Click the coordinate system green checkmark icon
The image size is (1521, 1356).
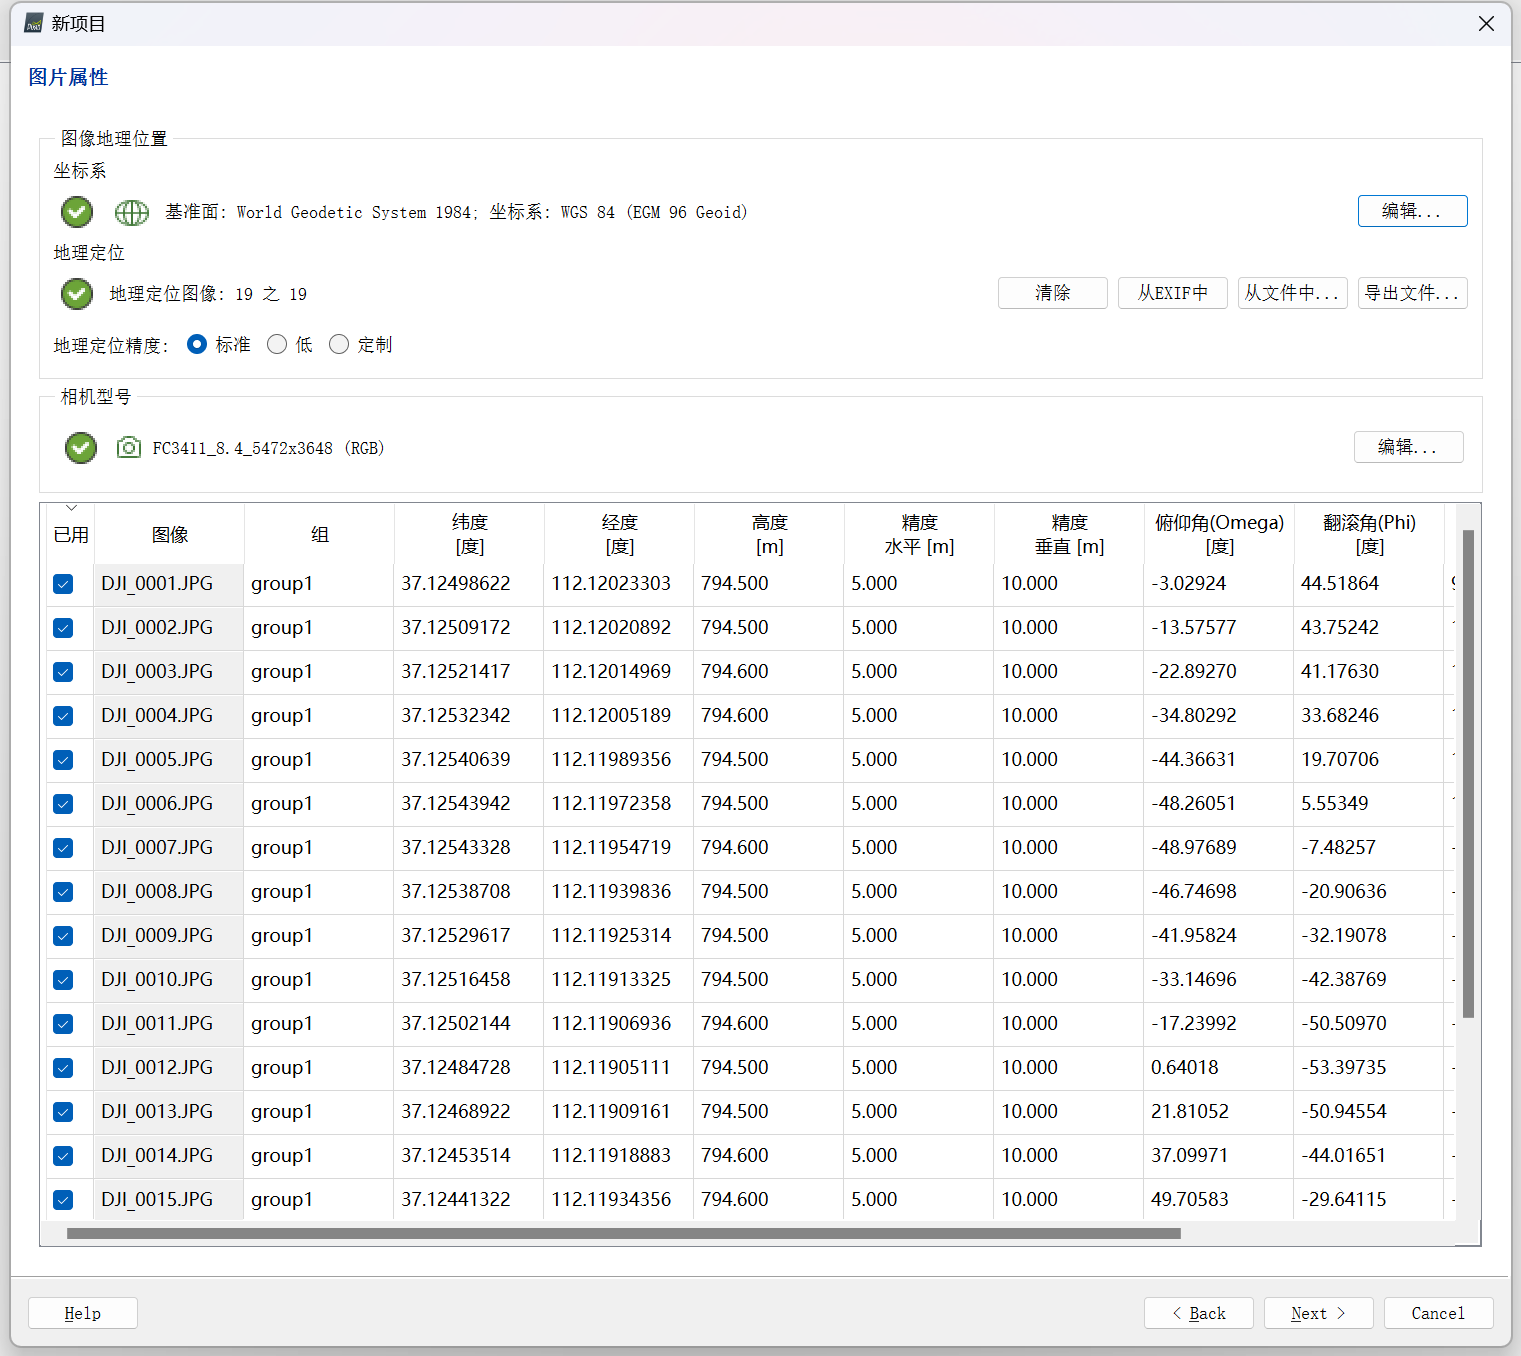click(x=77, y=212)
